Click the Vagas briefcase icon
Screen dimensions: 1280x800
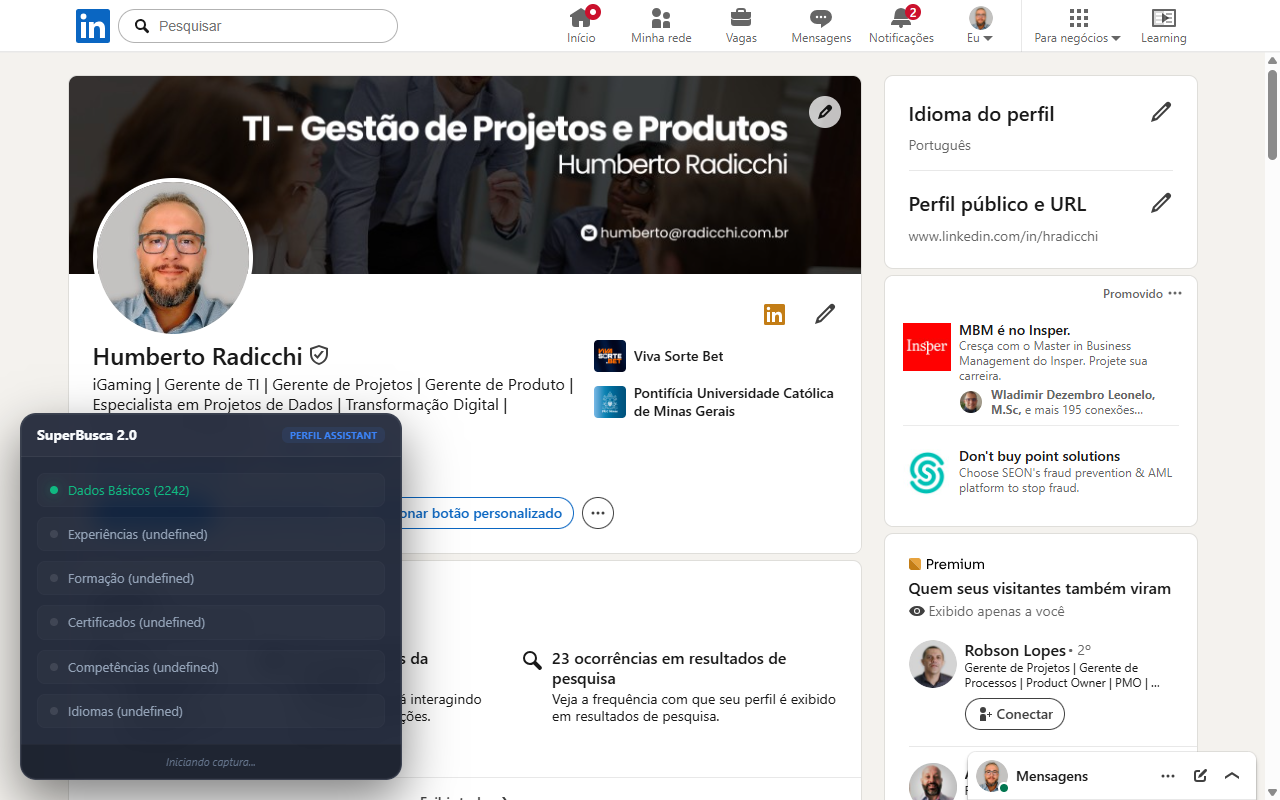coord(740,18)
